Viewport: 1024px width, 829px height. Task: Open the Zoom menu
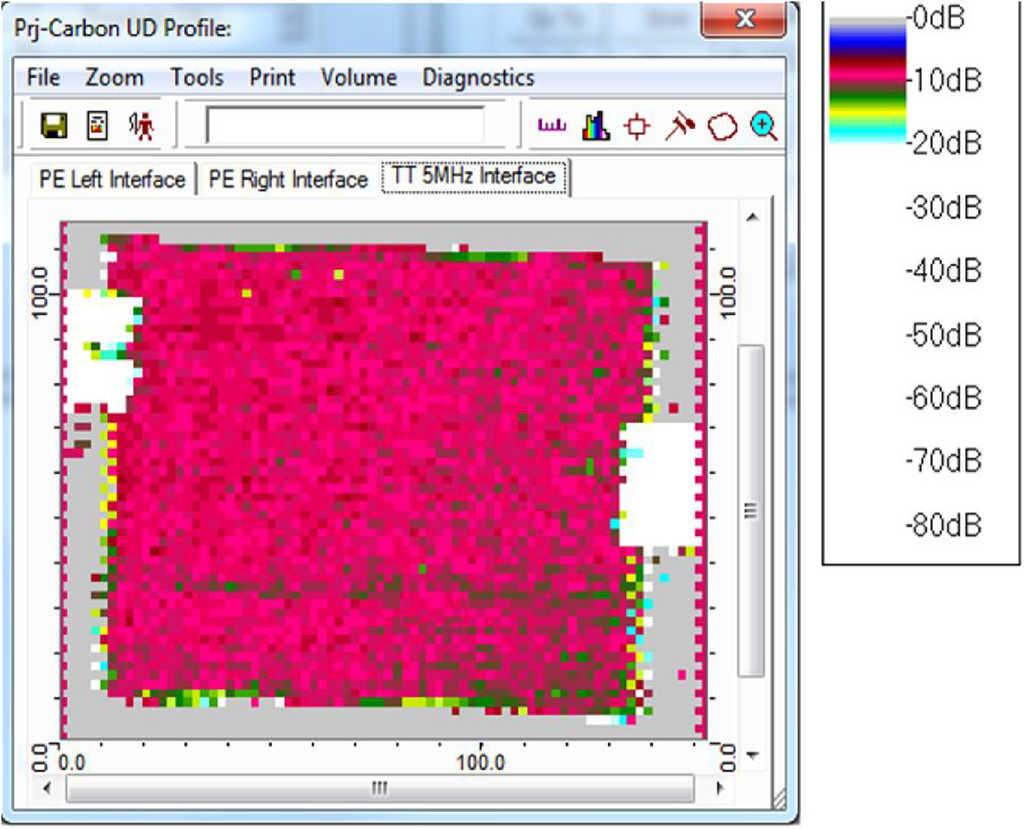pyautogui.click(x=114, y=78)
